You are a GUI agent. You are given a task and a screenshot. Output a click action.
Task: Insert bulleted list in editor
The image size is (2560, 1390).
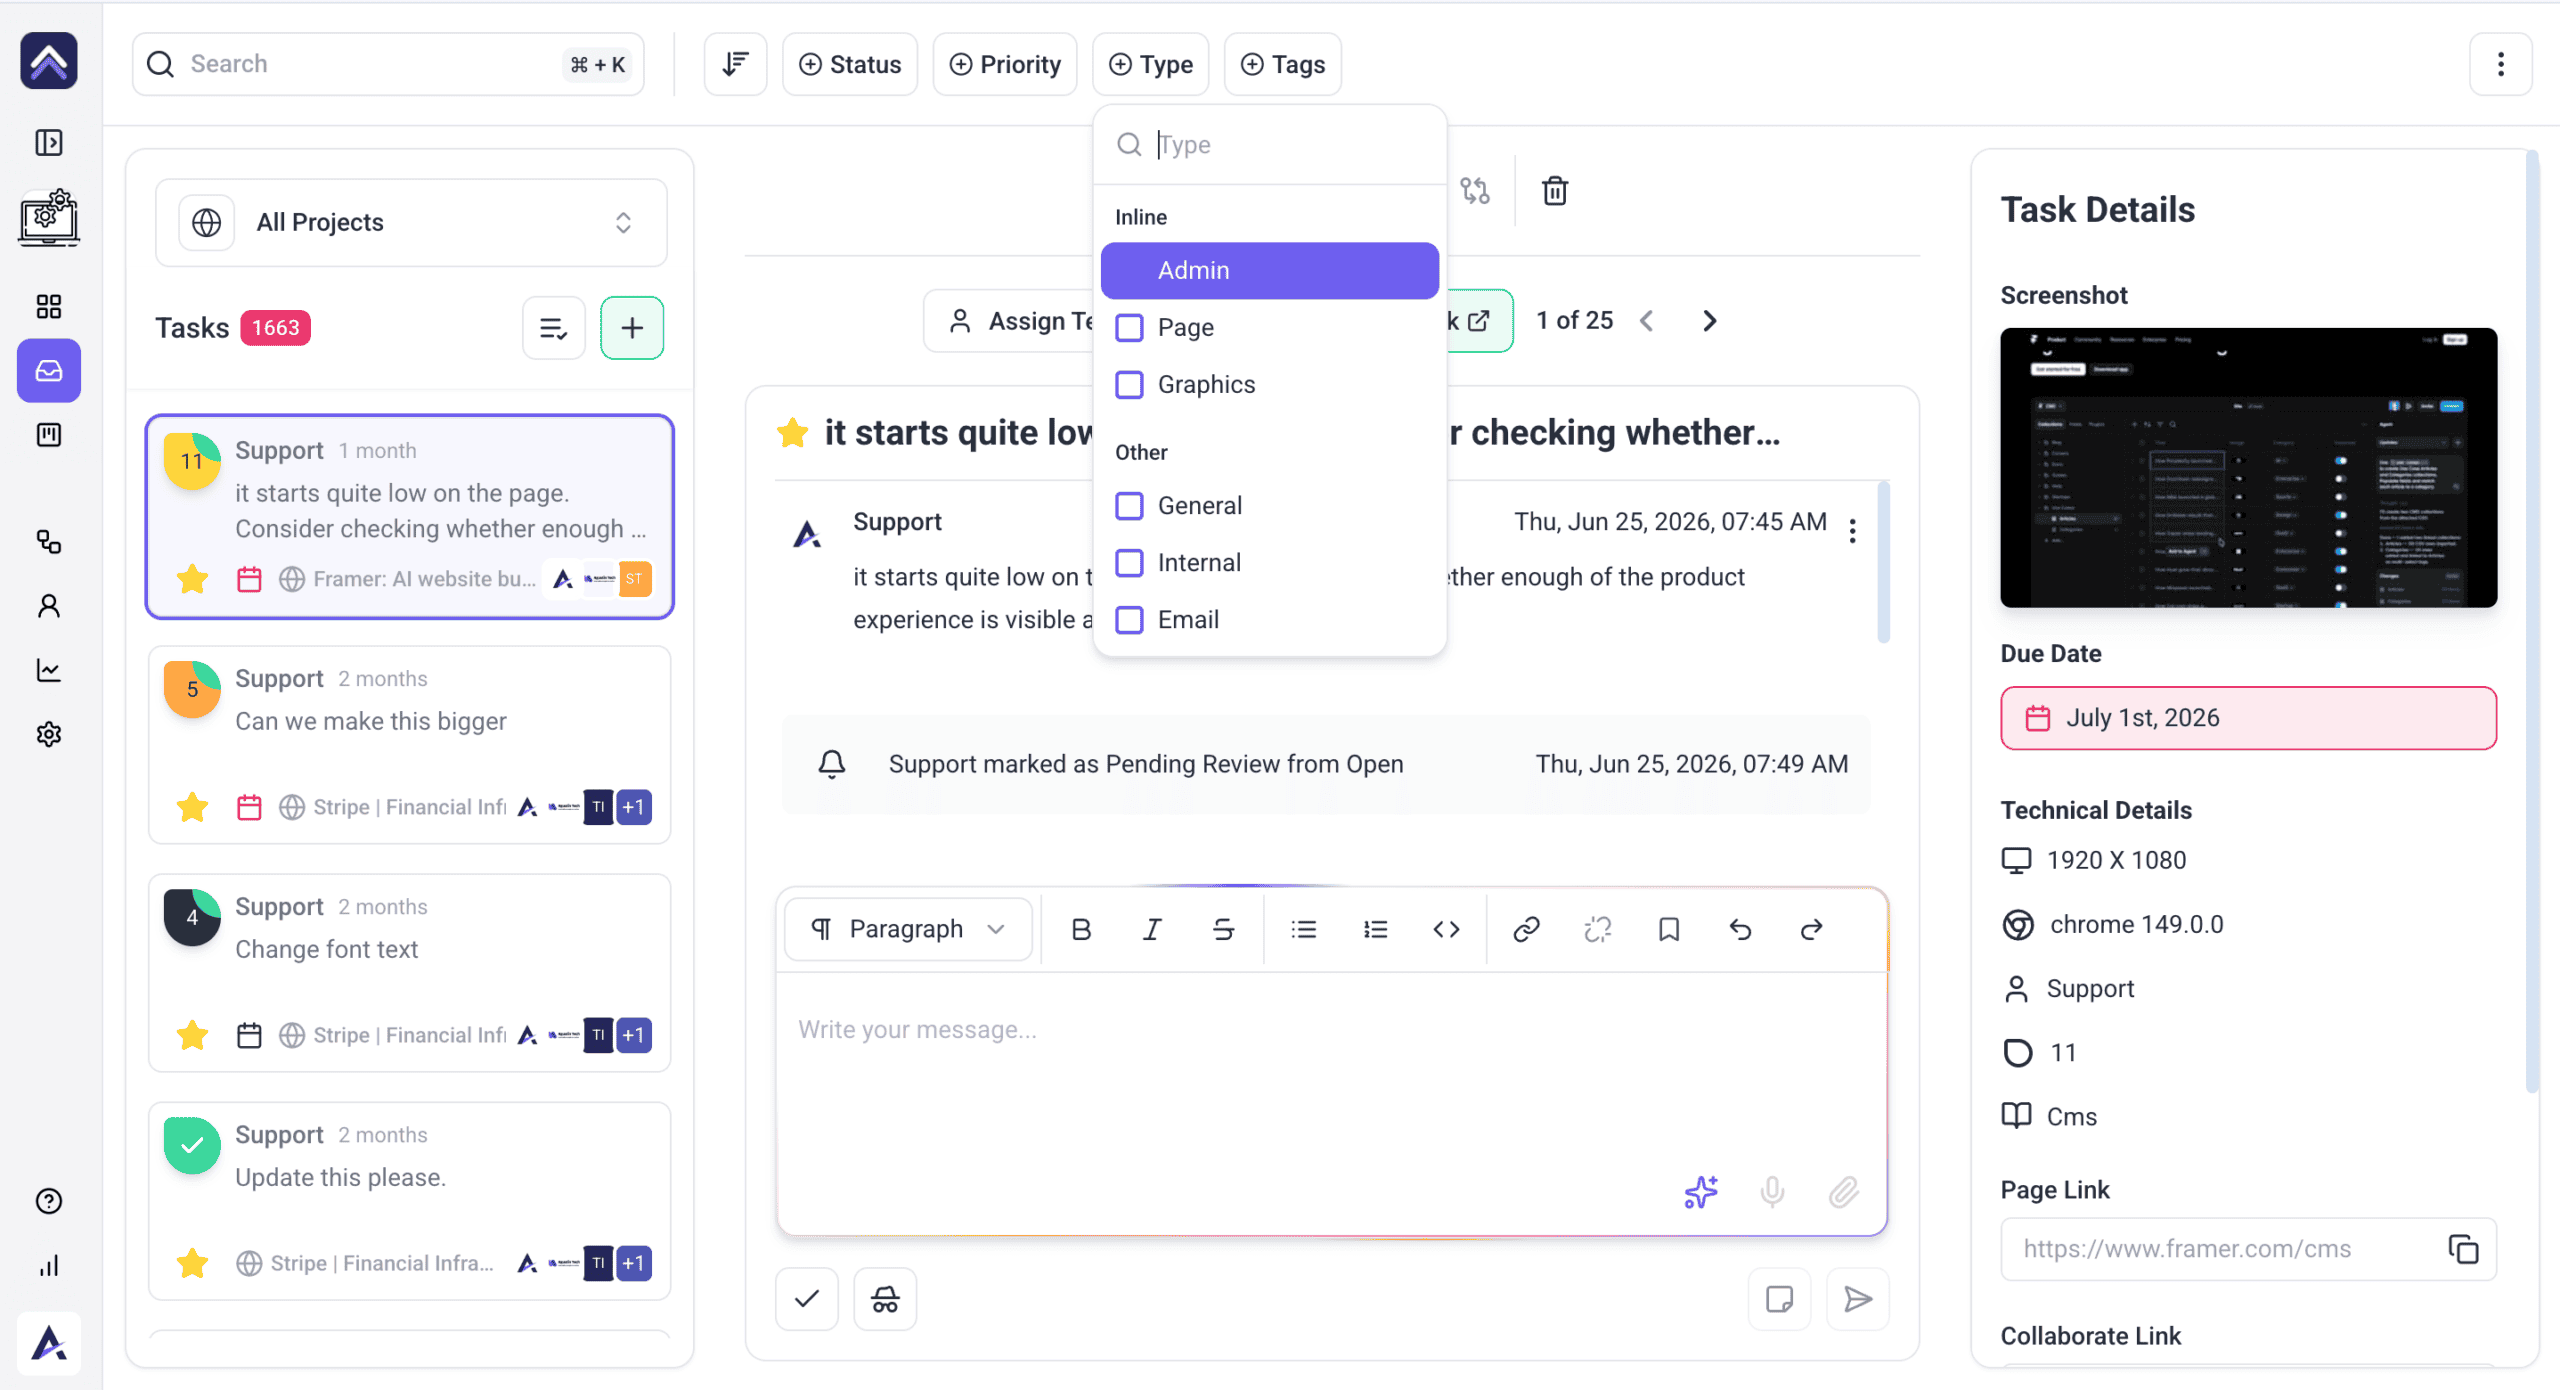[1303, 930]
